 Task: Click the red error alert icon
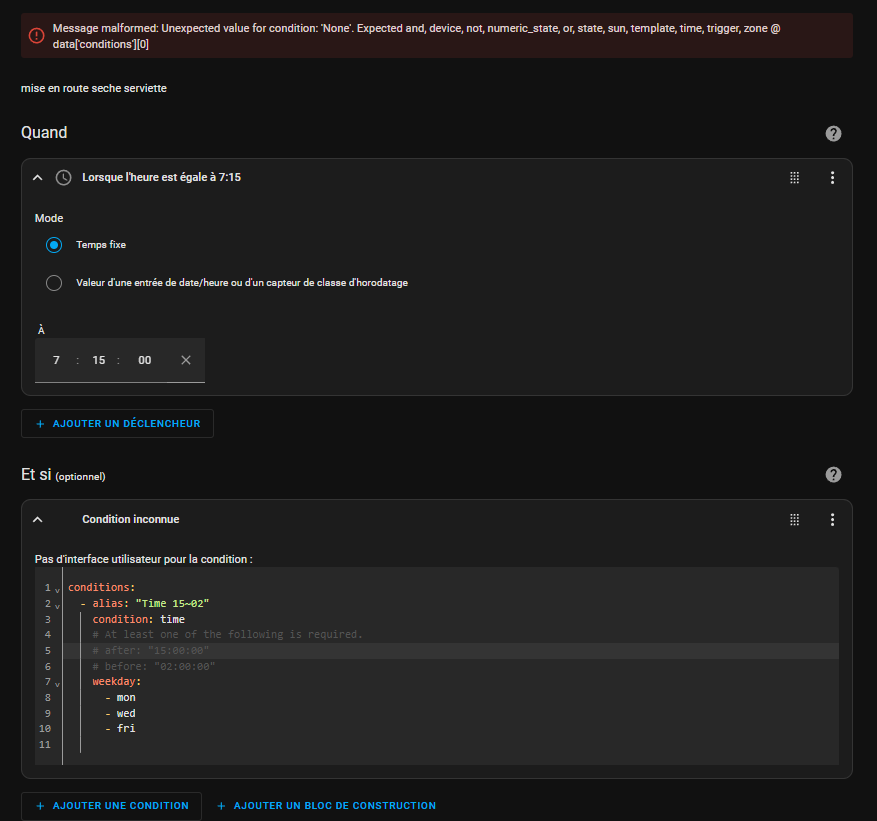pos(36,35)
